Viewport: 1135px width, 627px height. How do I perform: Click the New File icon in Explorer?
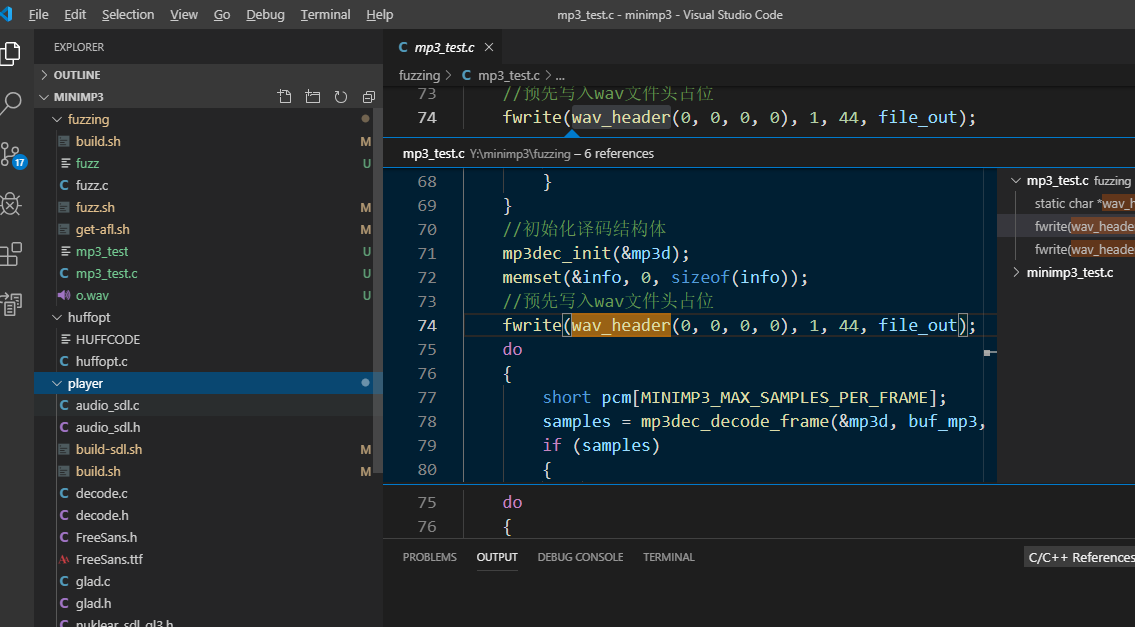[x=284, y=96]
